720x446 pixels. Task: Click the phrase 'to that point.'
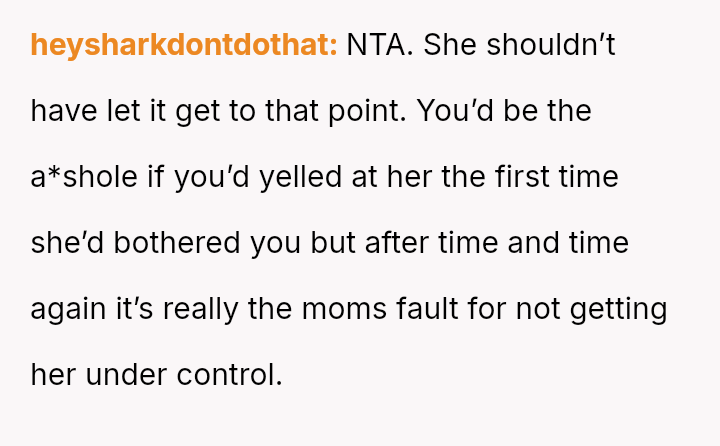(318, 111)
